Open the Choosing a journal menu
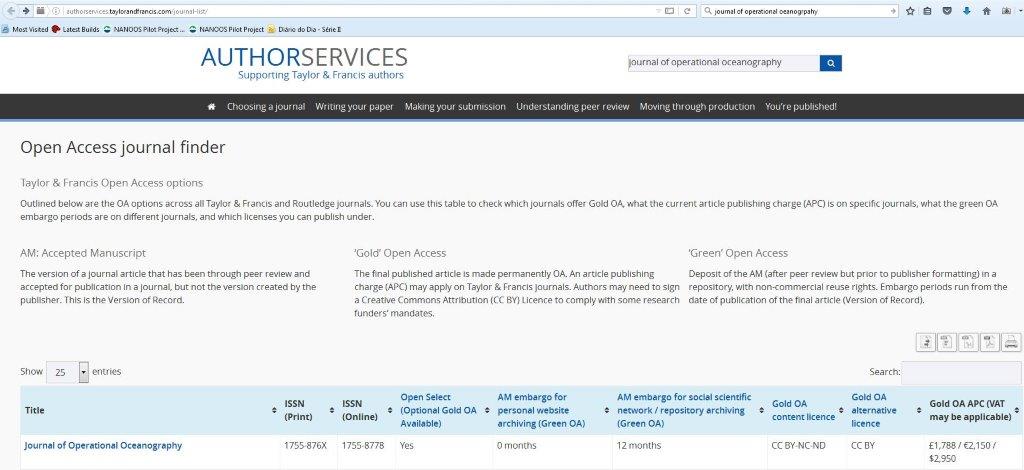This screenshot has height=470, width=1024. point(266,107)
